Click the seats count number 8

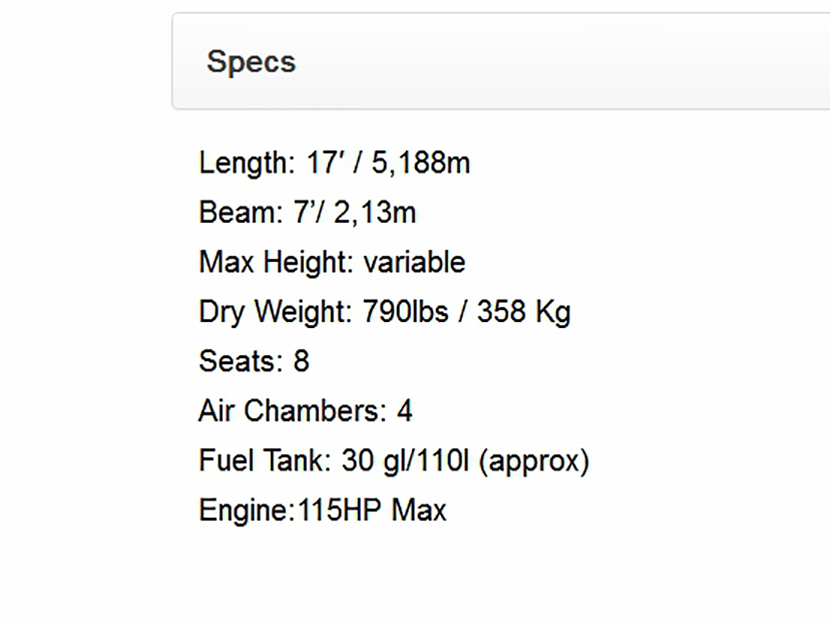(x=301, y=361)
